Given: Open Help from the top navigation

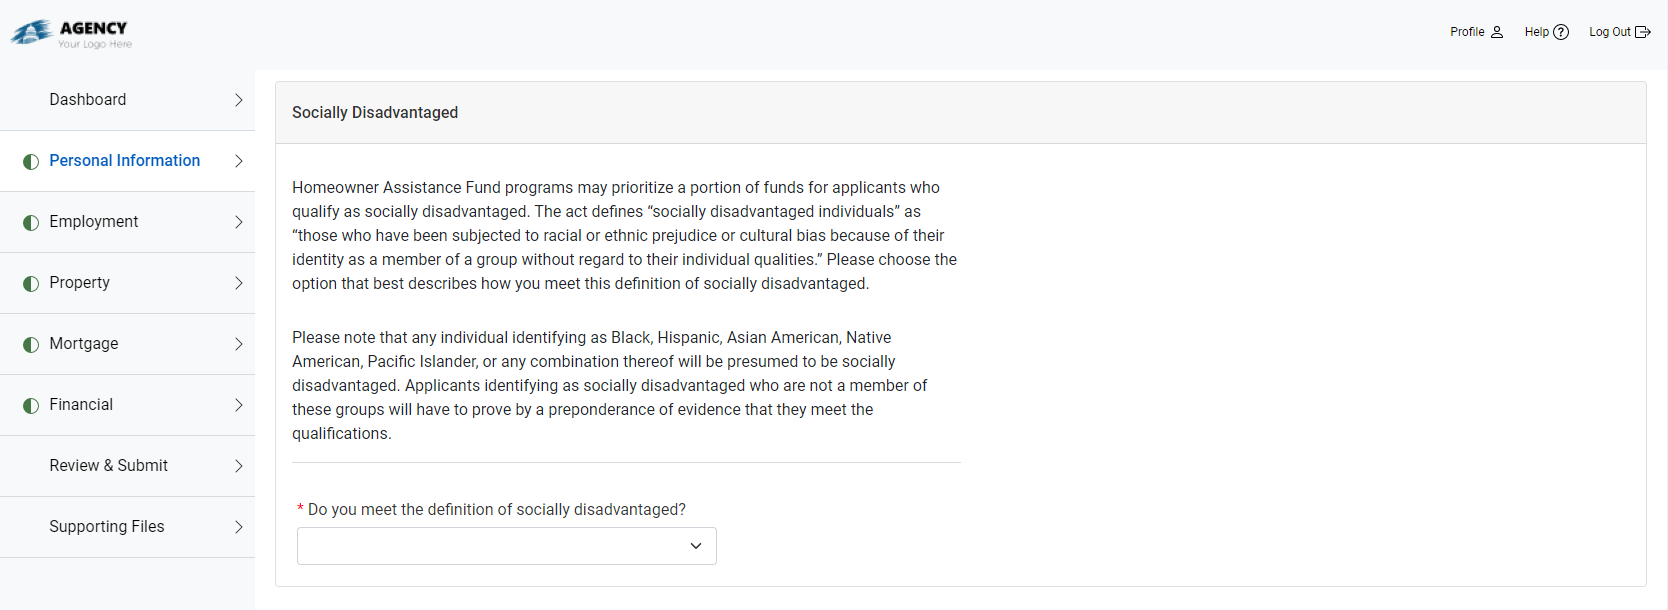Looking at the screenshot, I should (1538, 31).
